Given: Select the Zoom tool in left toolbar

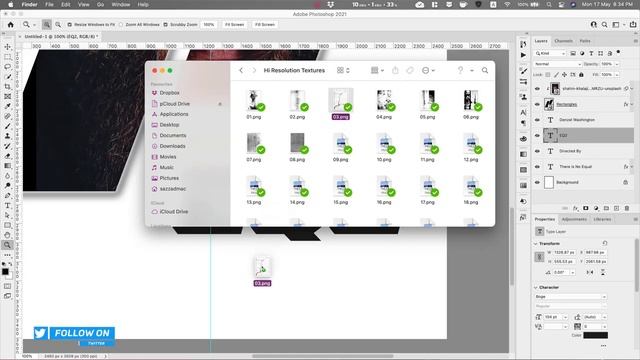Looking at the screenshot, I should [7, 245].
